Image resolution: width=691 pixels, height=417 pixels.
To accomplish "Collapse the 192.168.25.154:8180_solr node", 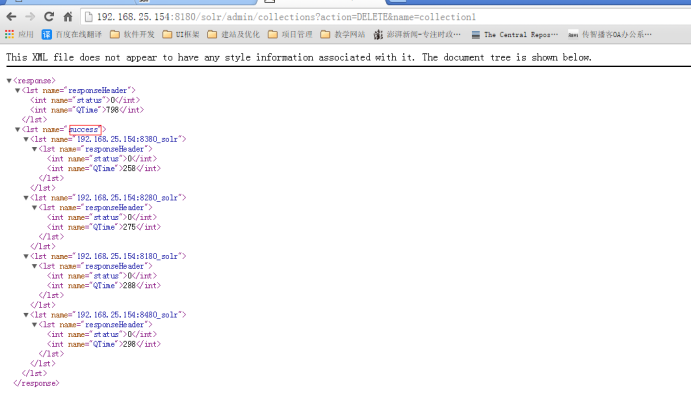I will click(x=26, y=257).
